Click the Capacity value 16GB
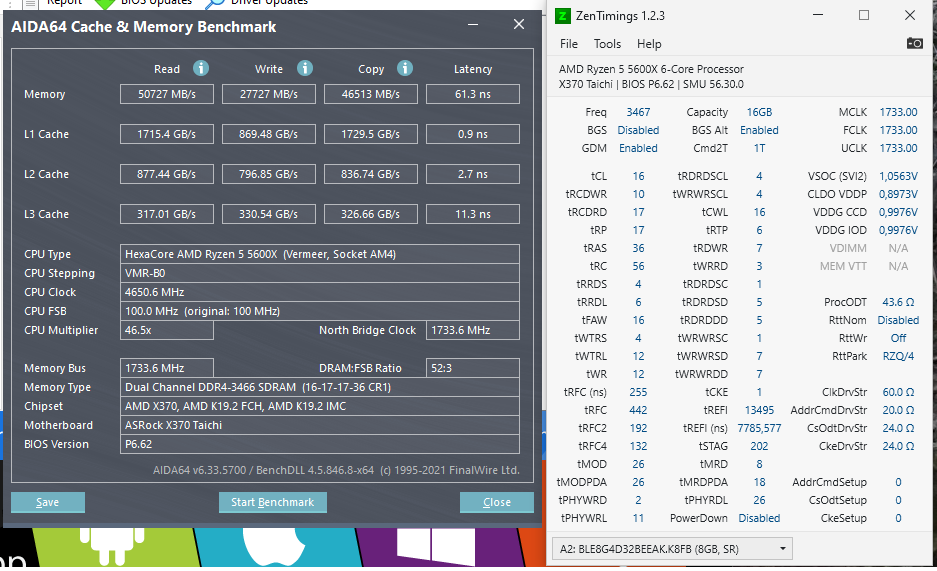This screenshot has width=937, height=571. pyautogui.click(x=759, y=112)
